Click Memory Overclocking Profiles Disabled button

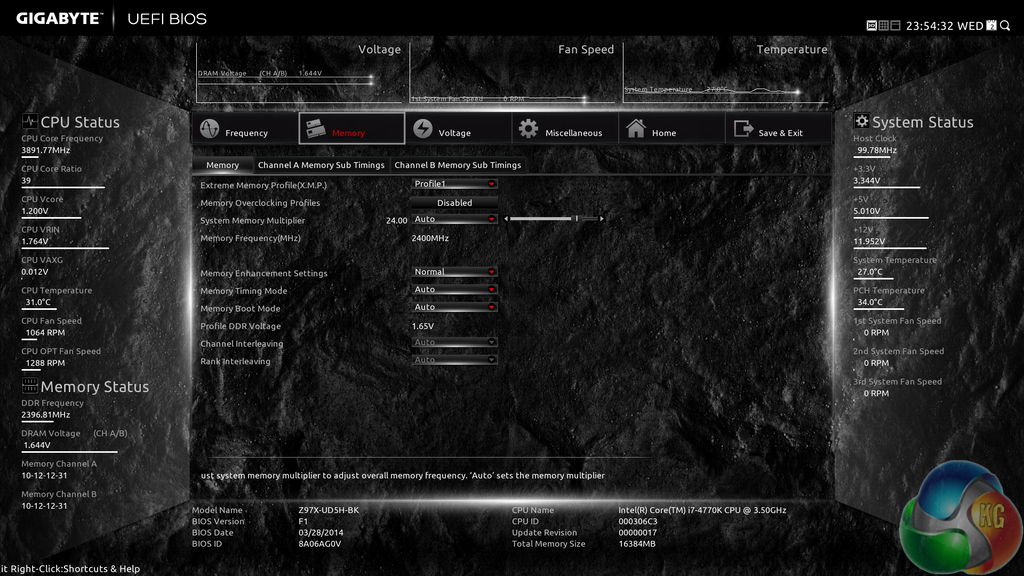pyautogui.click(x=455, y=202)
